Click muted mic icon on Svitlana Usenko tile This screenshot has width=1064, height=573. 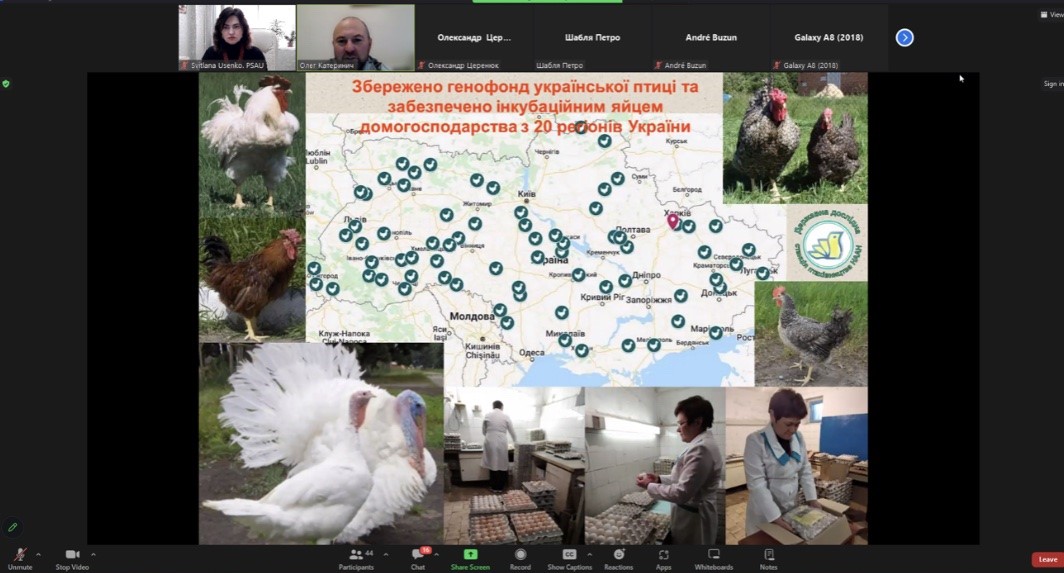184,65
